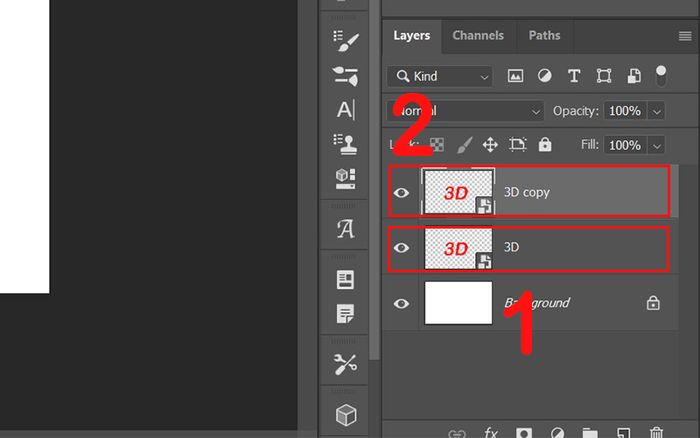This screenshot has width=700, height=438.
Task: Select the Background layer's white thumbnail
Action: (458, 303)
